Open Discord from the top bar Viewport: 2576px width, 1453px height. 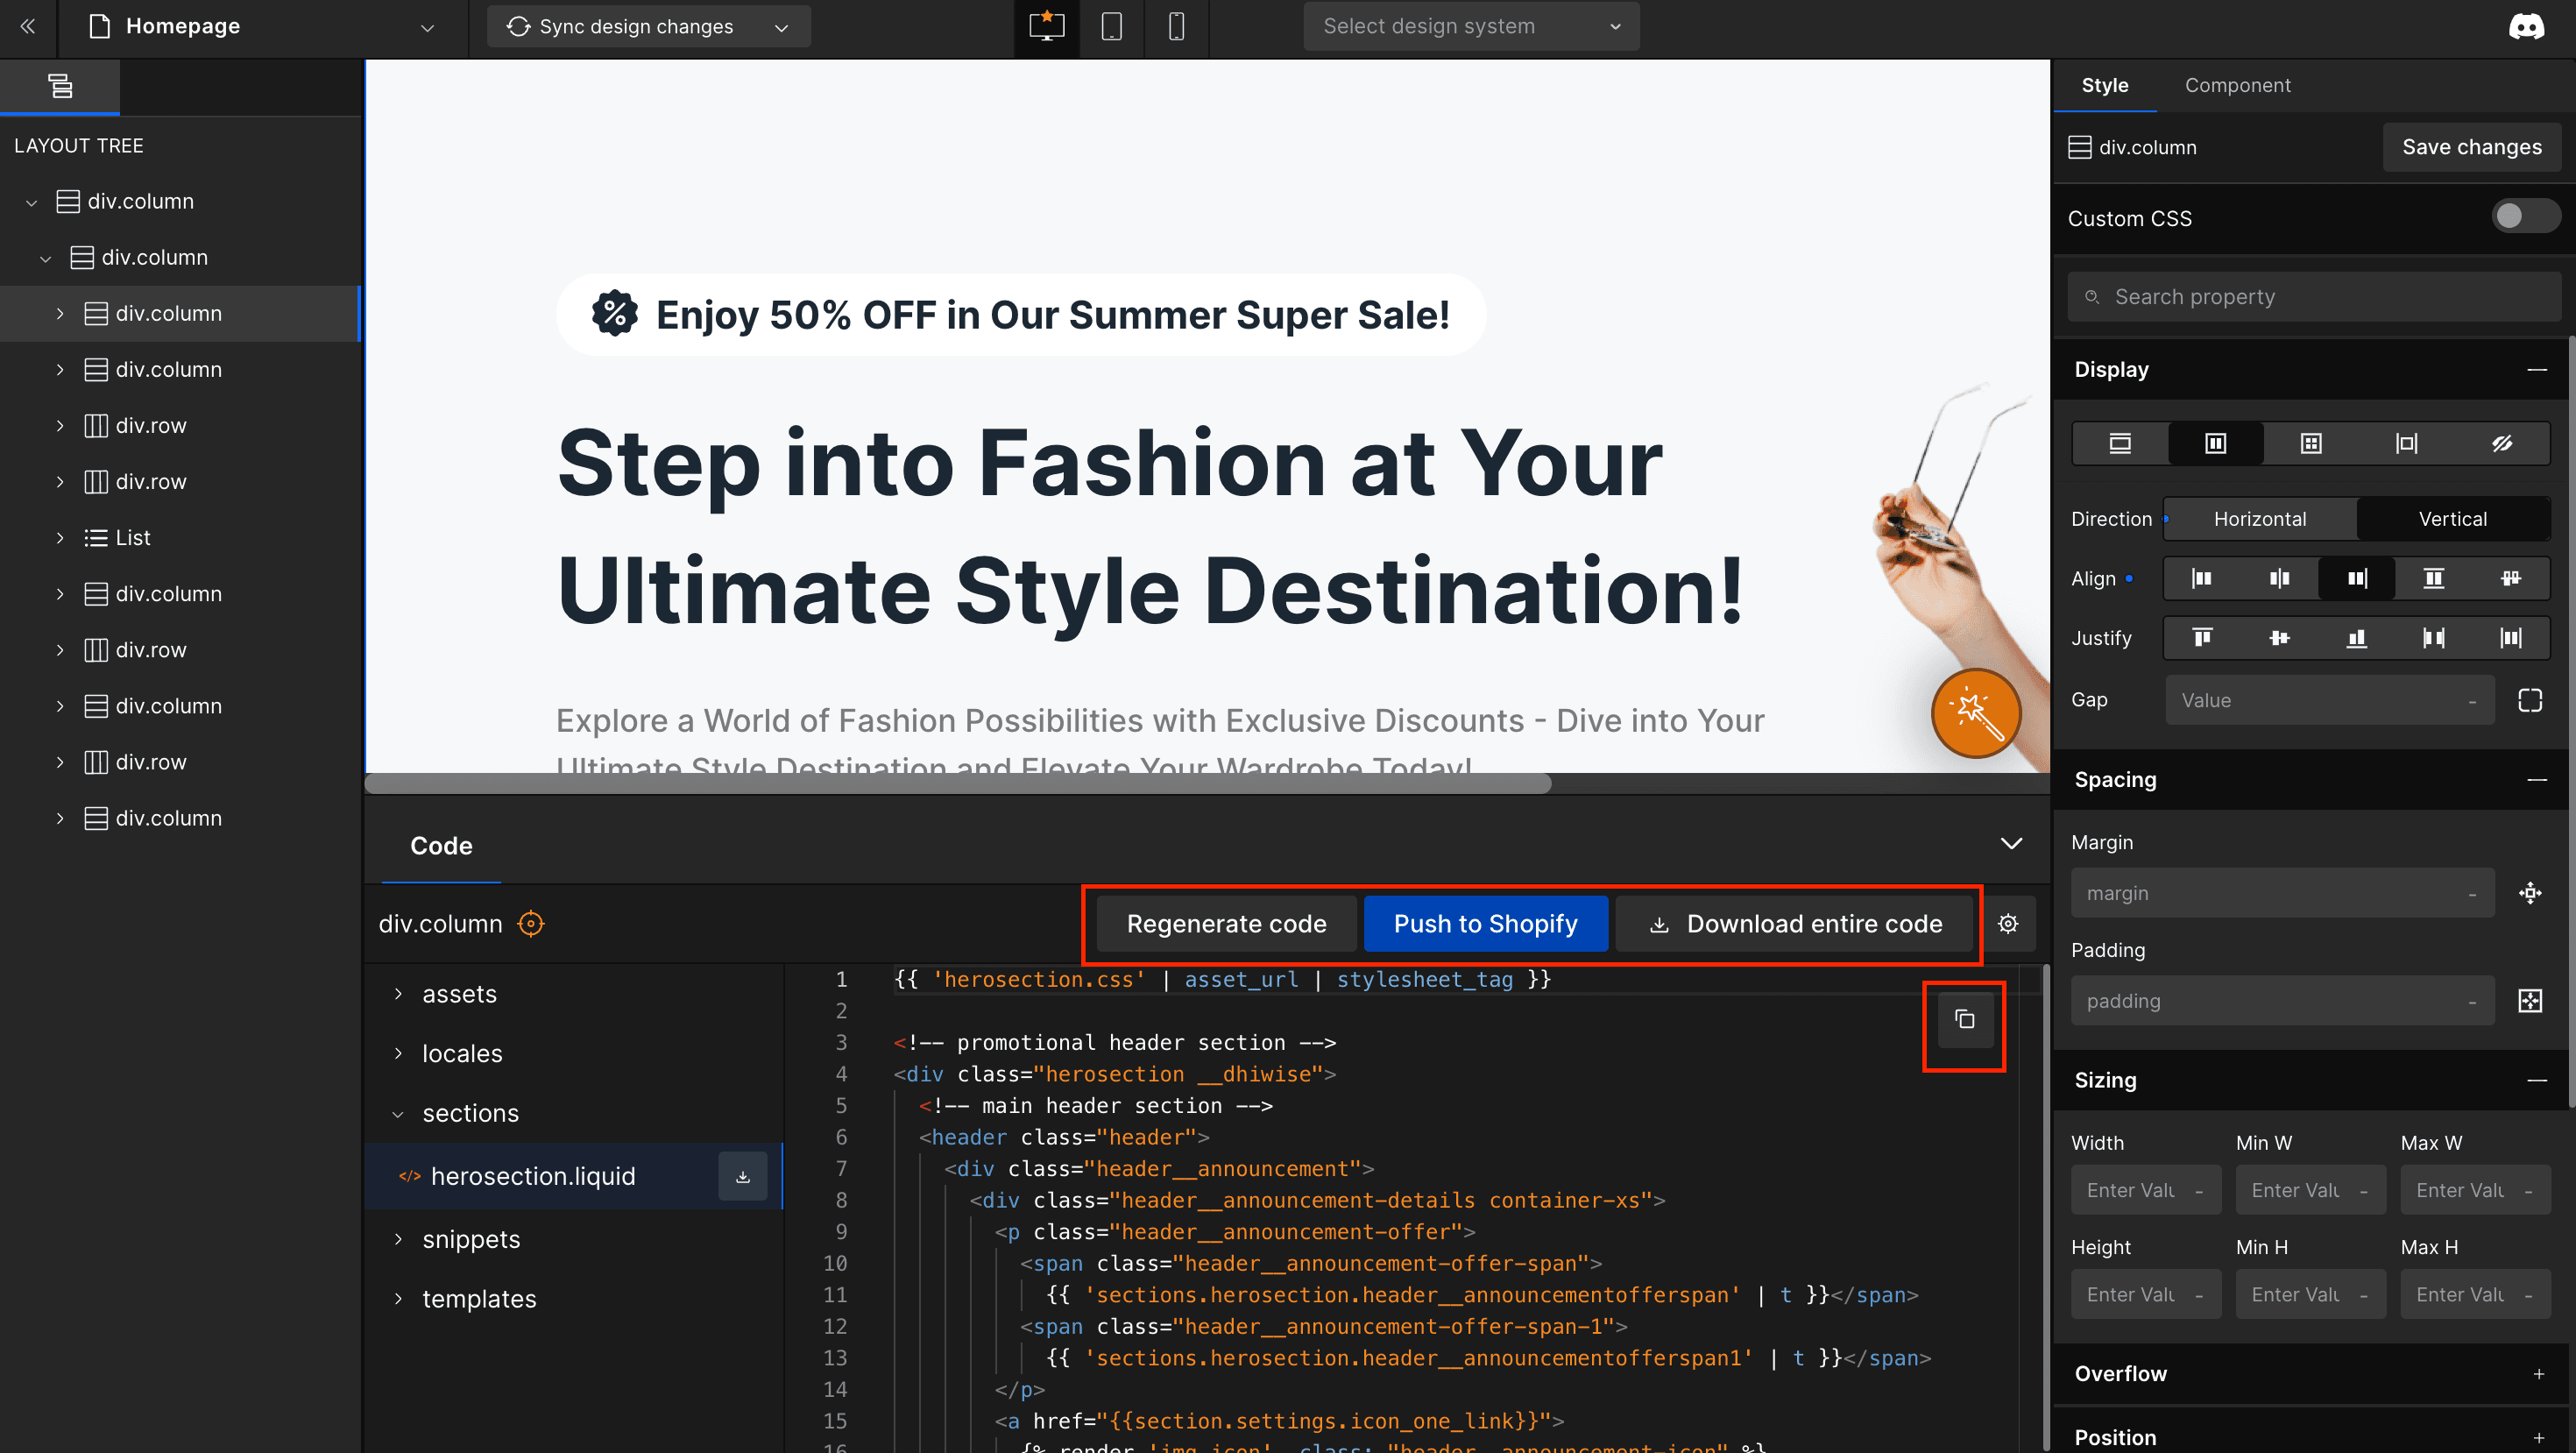[x=2527, y=26]
